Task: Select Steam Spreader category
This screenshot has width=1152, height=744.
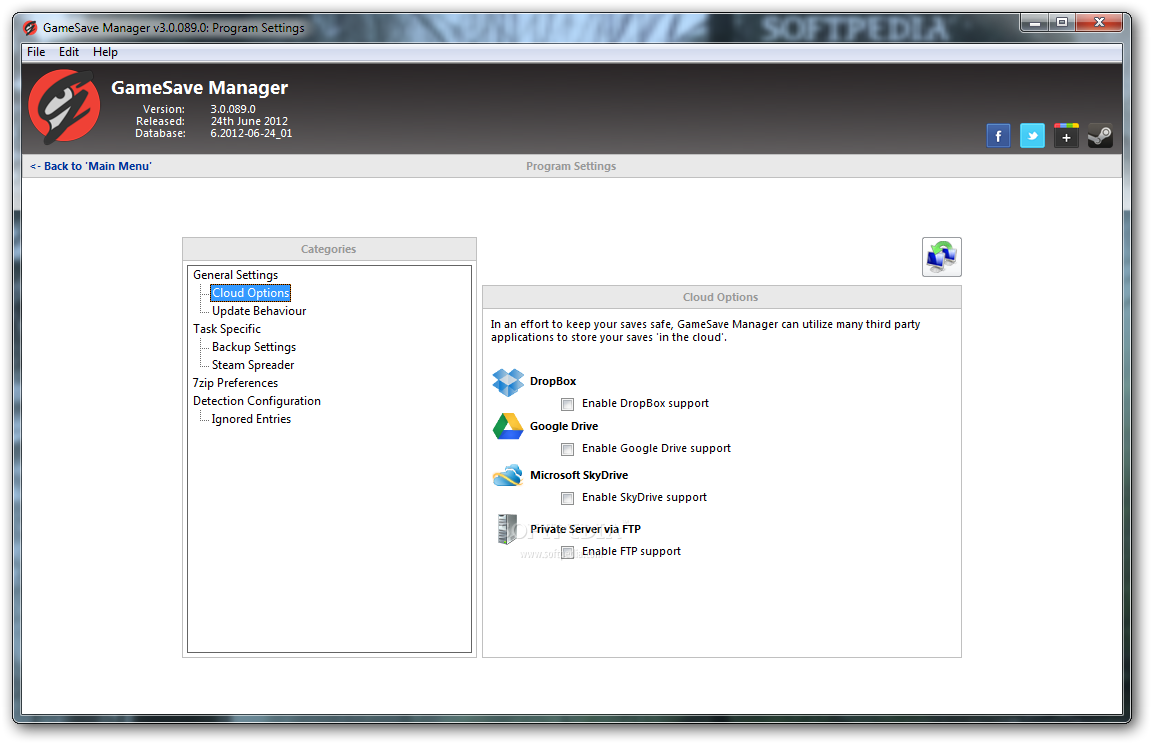Action: pos(253,365)
